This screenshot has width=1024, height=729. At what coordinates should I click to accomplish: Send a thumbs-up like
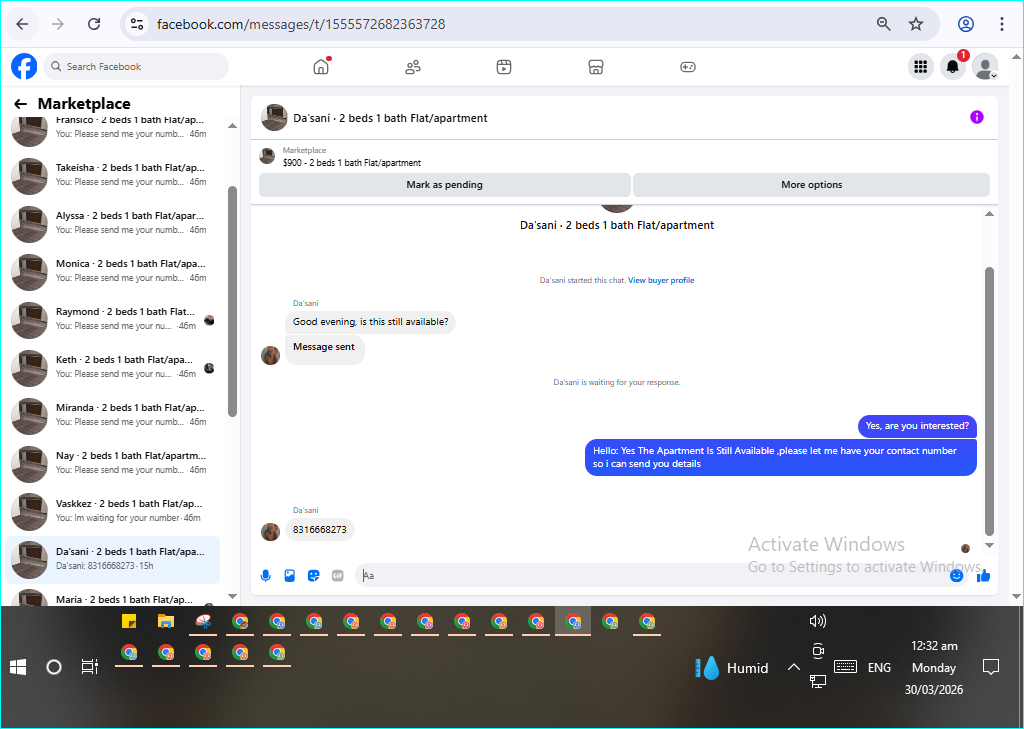984,575
